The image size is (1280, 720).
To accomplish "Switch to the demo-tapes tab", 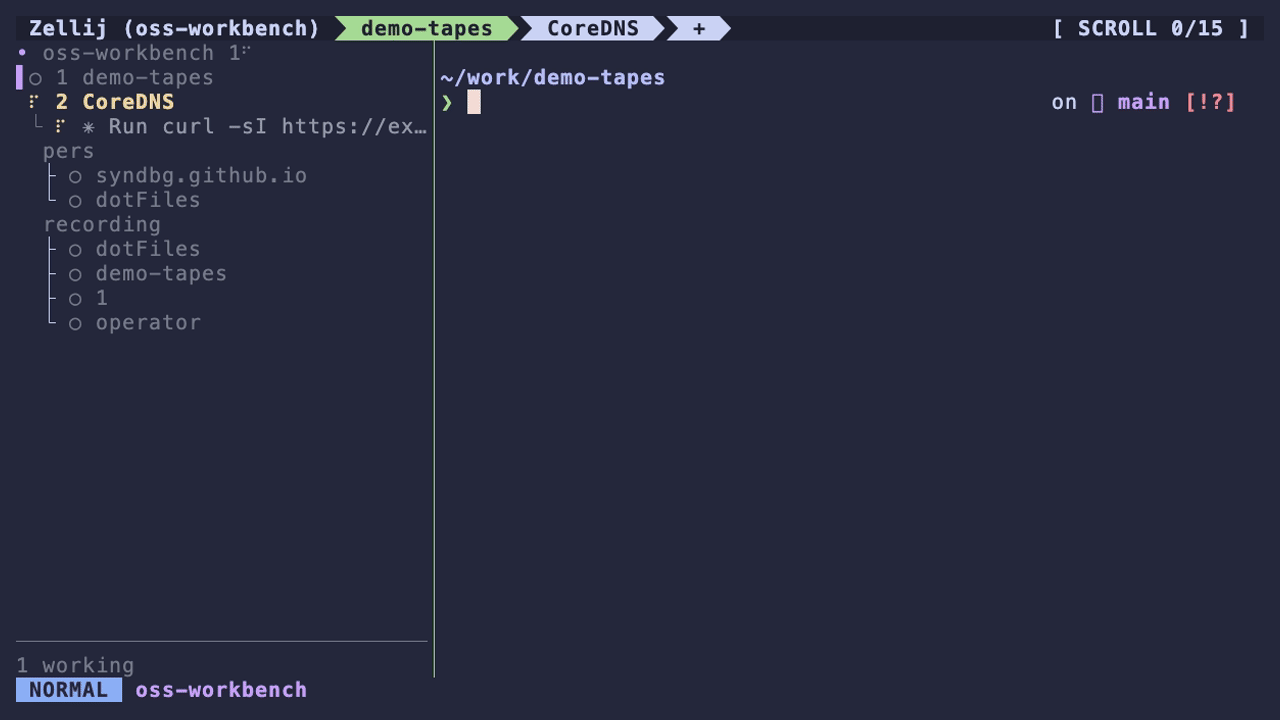I will tap(427, 28).
